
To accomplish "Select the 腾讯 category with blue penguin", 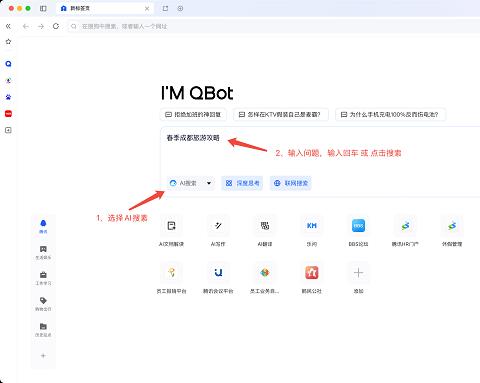I will coord(43,226).
